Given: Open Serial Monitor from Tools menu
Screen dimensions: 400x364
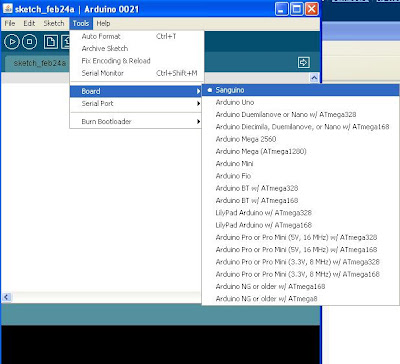Looking at the screenshot, I should point(137,73).
